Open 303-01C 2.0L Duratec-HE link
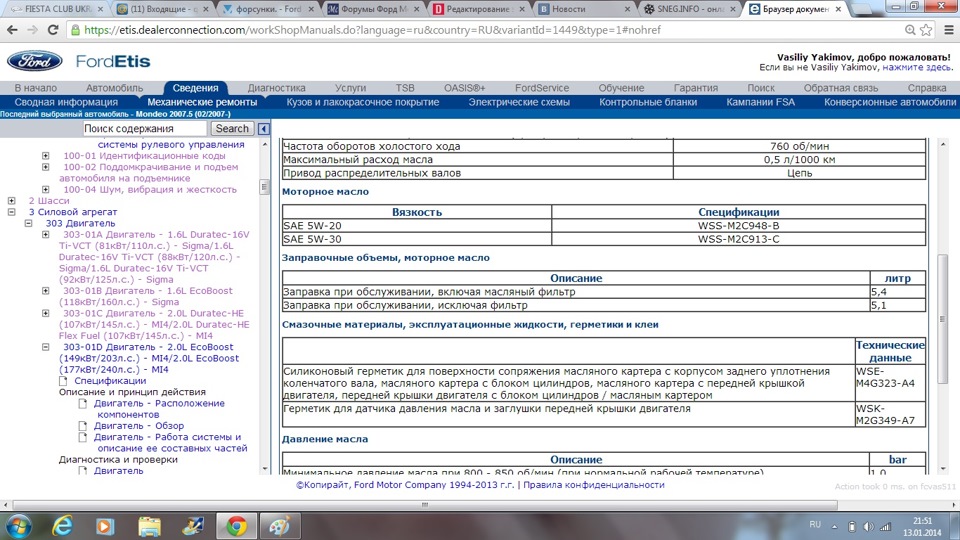Viewport: 960px width, 540px height. pyautogui.click(x=156, y=324)
